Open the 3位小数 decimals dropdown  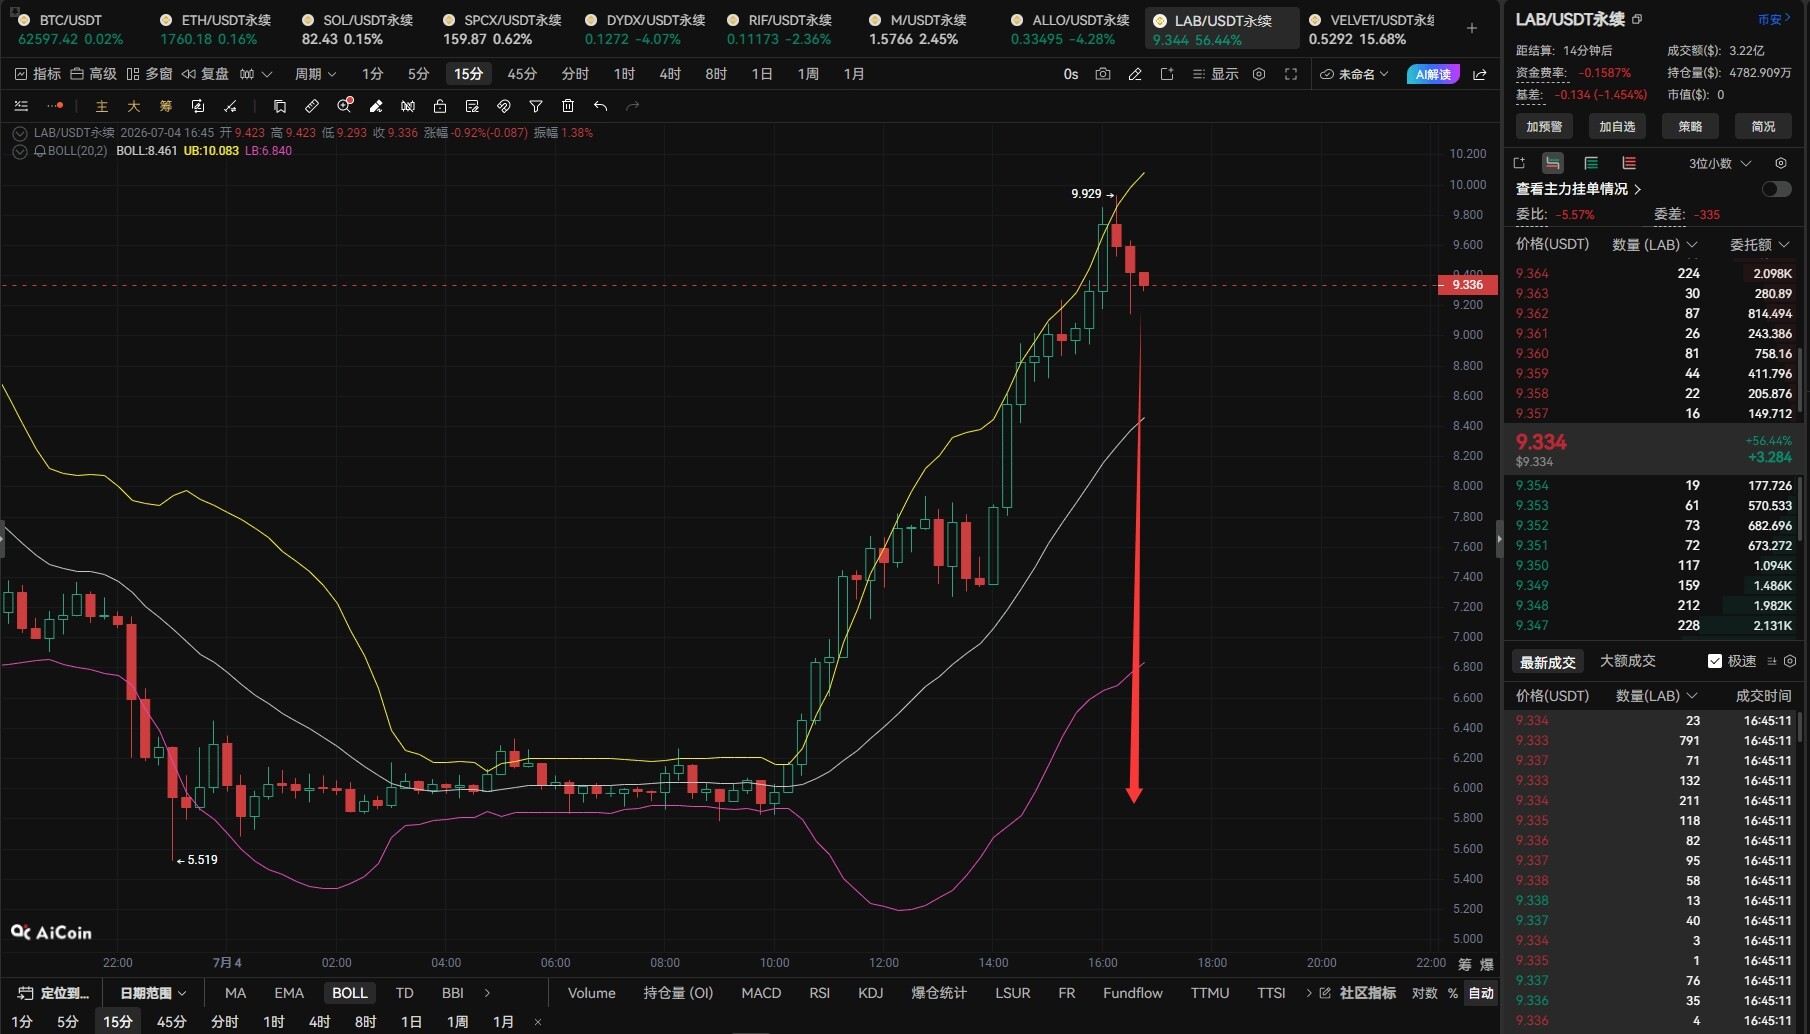pos(1720,163)
